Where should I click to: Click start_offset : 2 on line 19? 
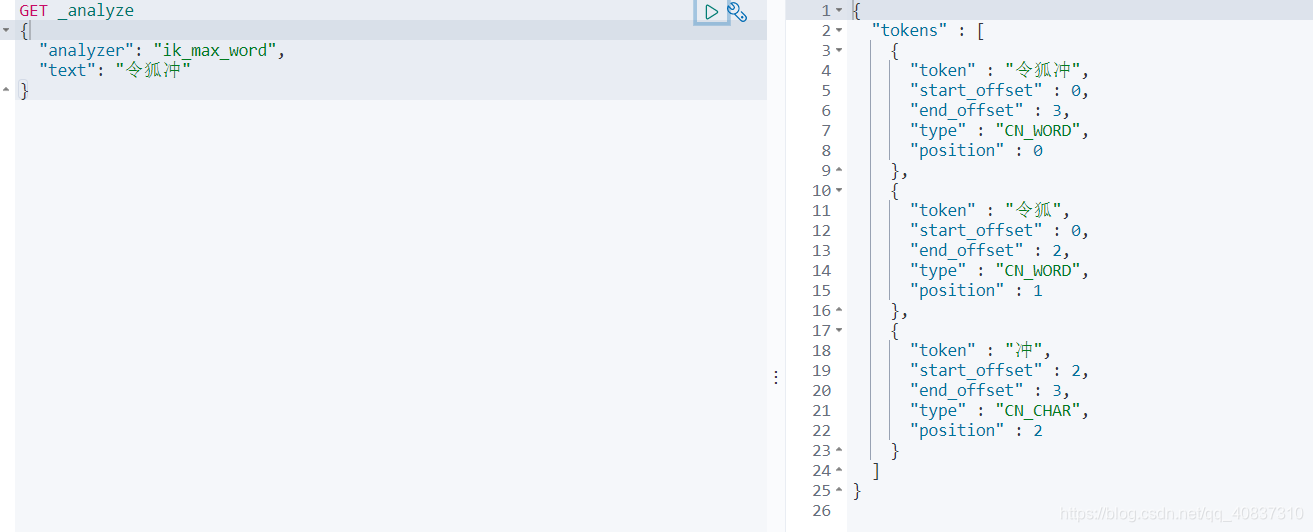998,371
